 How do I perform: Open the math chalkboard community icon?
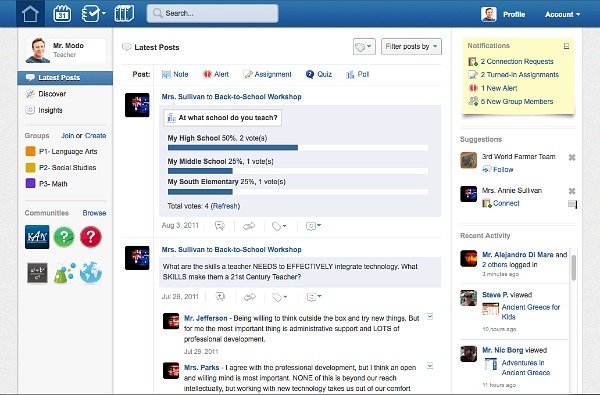(37, 273)
